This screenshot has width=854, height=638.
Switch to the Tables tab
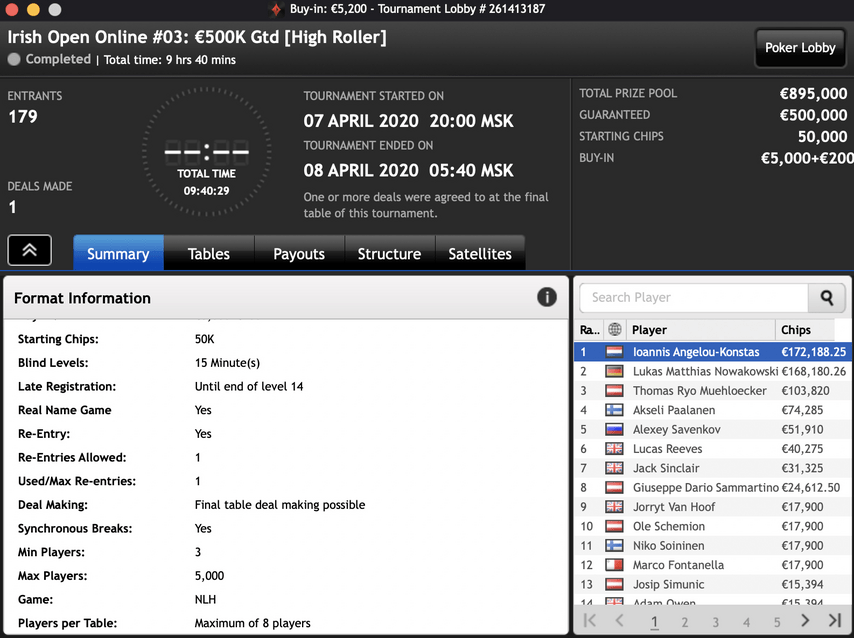(209, 253)
